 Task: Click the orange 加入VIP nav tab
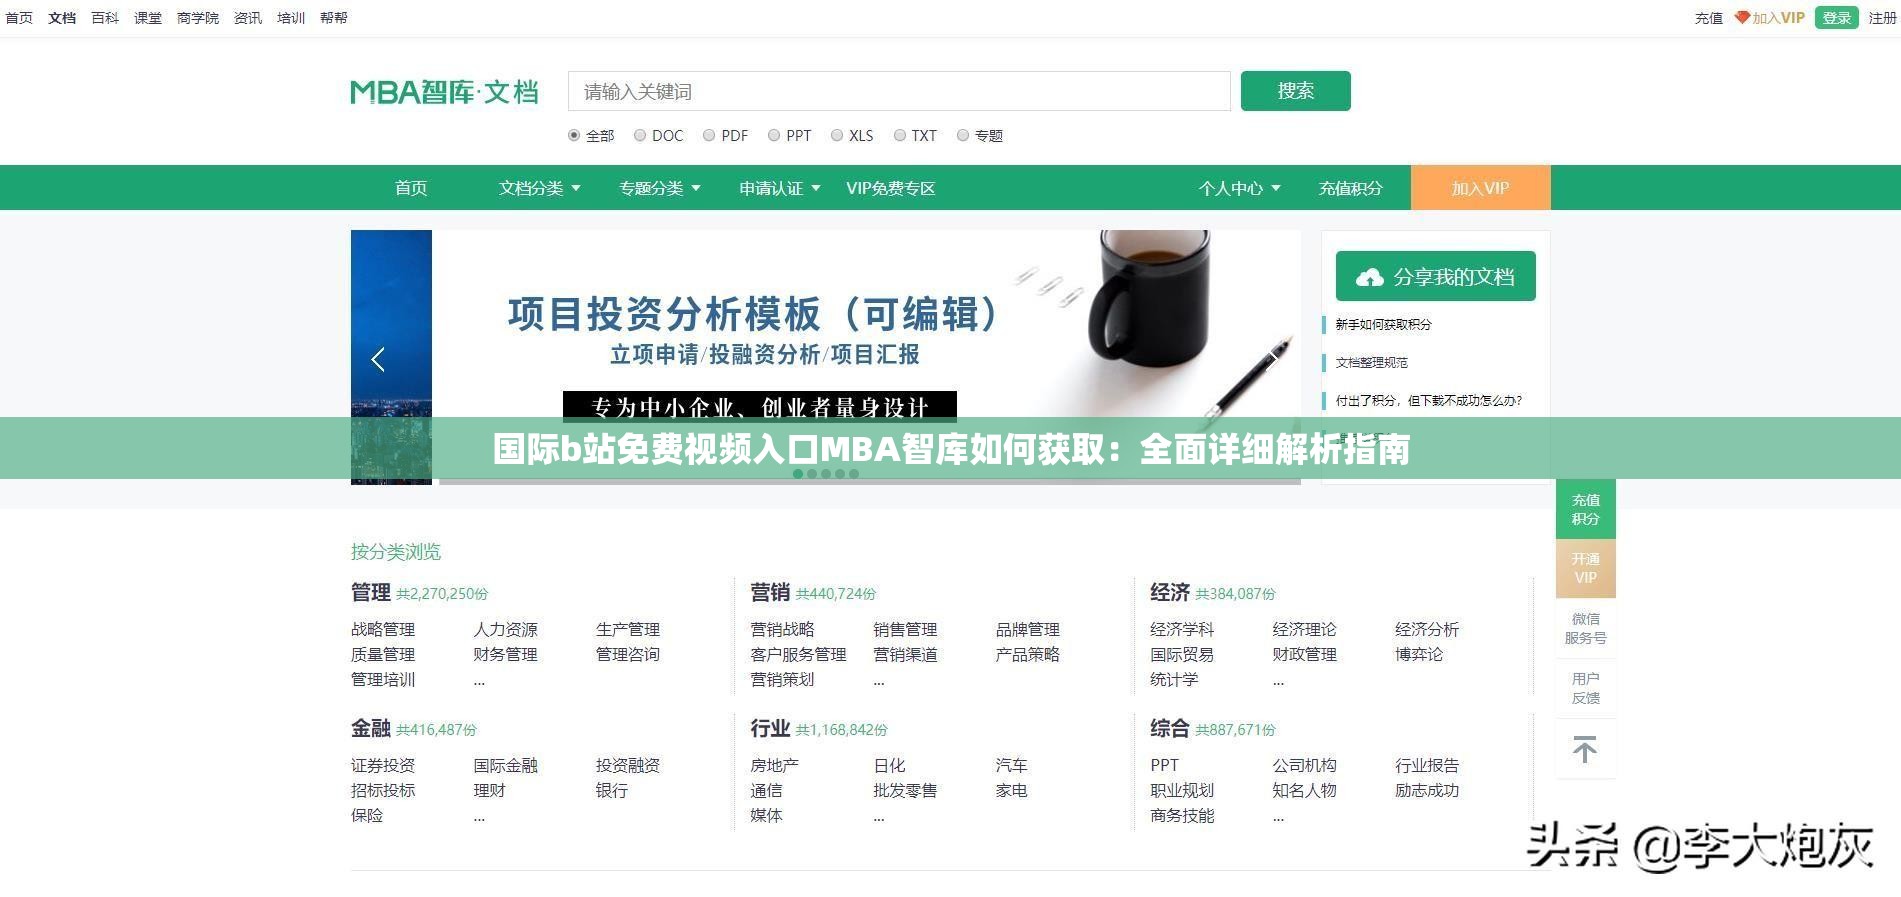1481,188
